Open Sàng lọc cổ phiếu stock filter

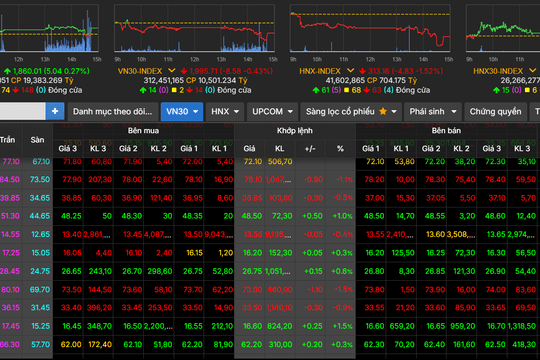point(351,111)
